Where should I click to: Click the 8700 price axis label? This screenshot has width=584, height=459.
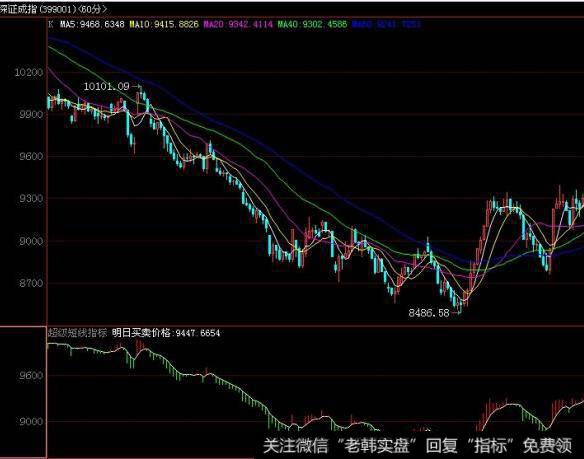point(31,283)
